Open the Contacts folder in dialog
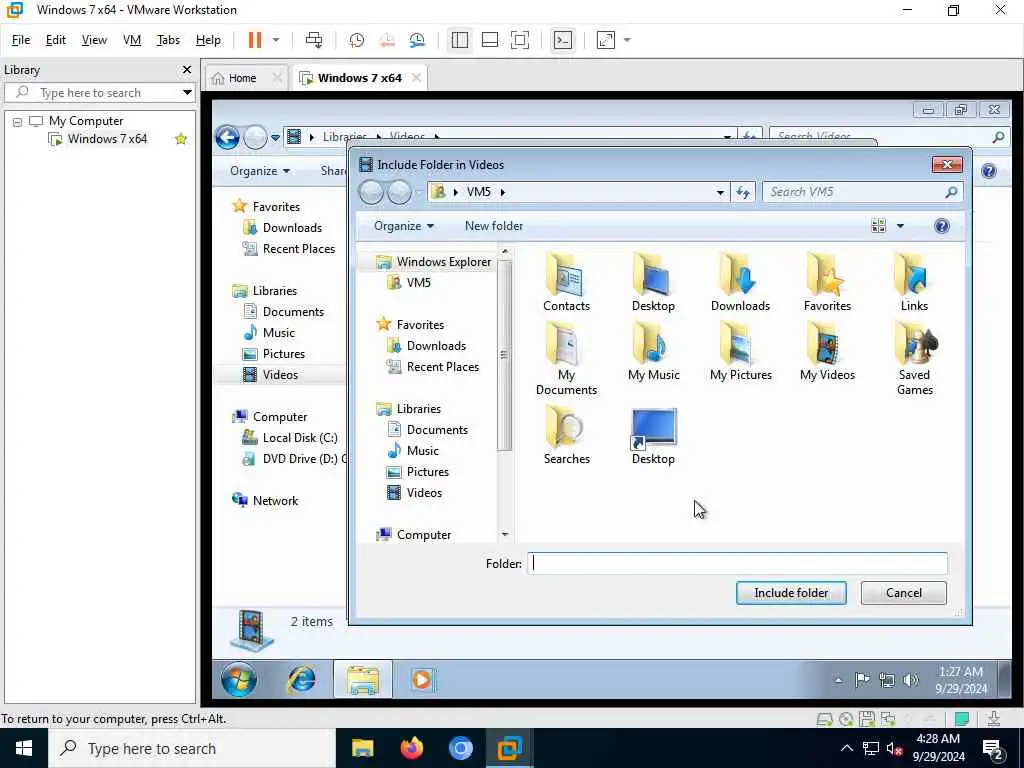Viewport: 1024px width, 768px height. click(566, 283)
